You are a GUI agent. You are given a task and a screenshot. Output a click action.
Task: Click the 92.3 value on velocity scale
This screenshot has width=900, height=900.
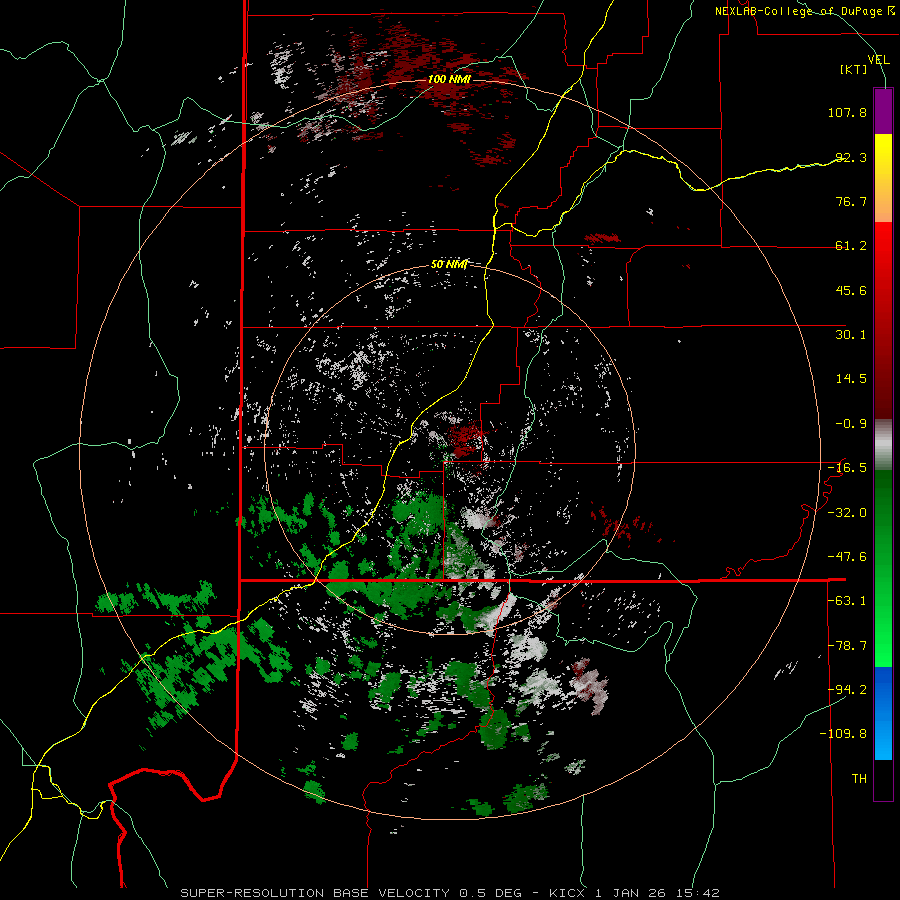[851, 157]
